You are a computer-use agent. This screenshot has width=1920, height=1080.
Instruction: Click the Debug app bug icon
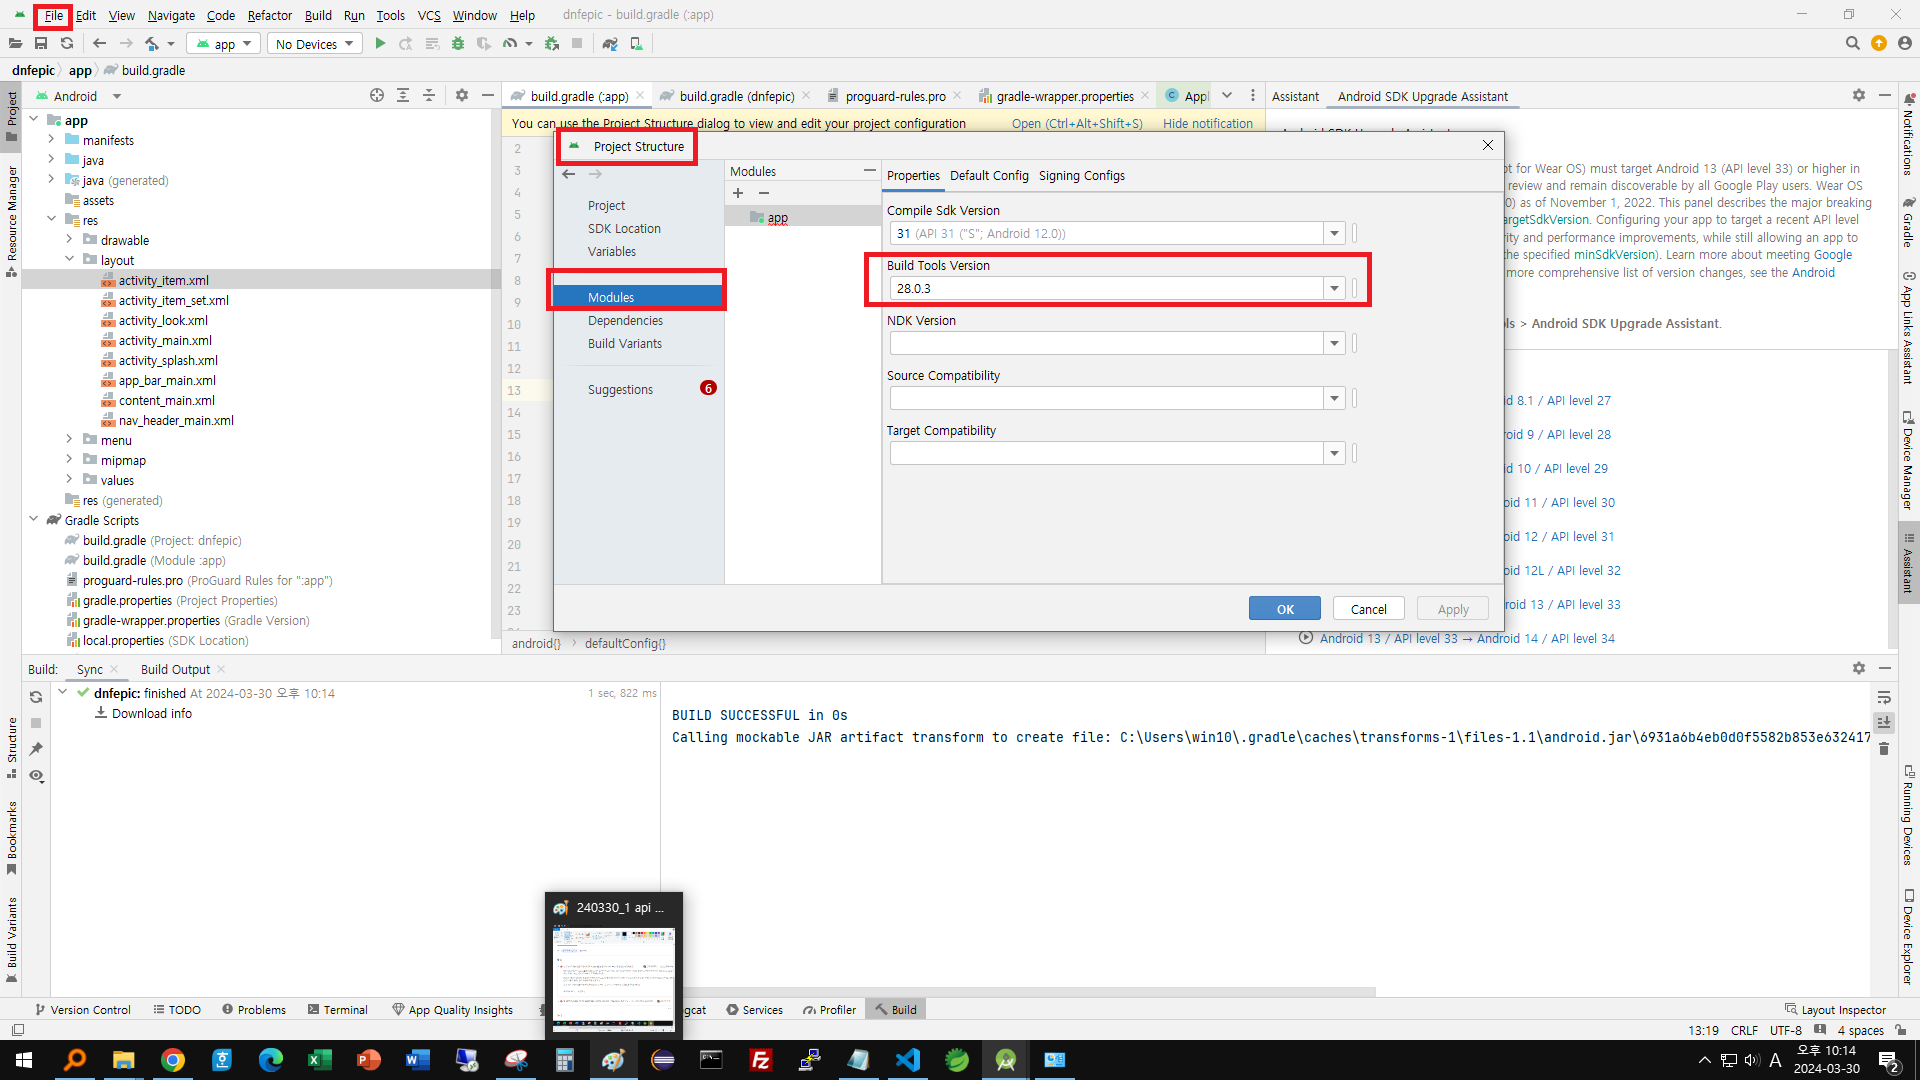point(458,44)
